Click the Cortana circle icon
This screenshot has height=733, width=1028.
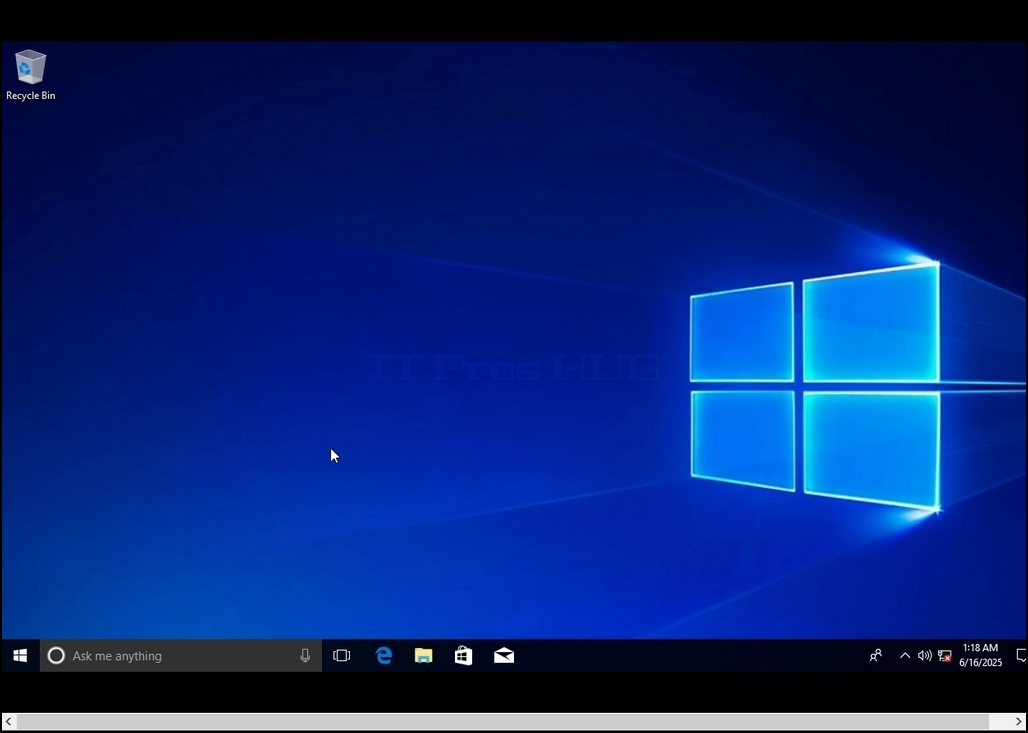[x=56, y=656]
